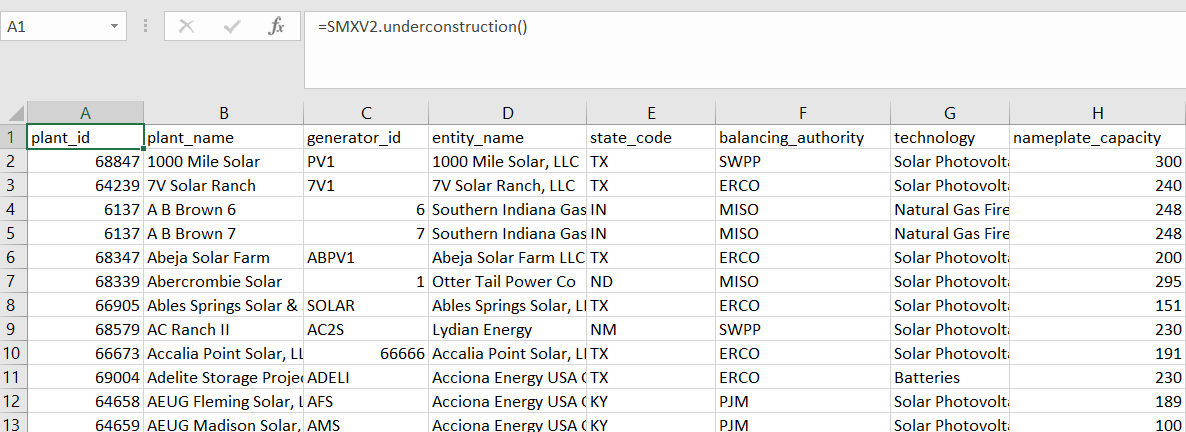The image size is (1186, 432).
Task: Select column F header
Action: 803,113
